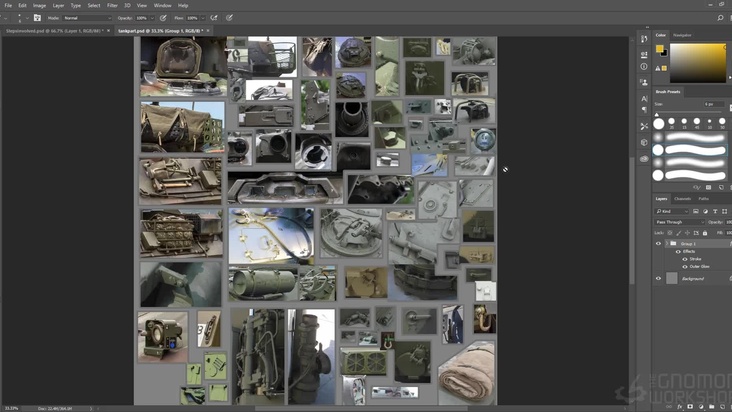732x412 pixels.
Task: Toggle visibility of the Stroke effect
Action: pos(685,259)
